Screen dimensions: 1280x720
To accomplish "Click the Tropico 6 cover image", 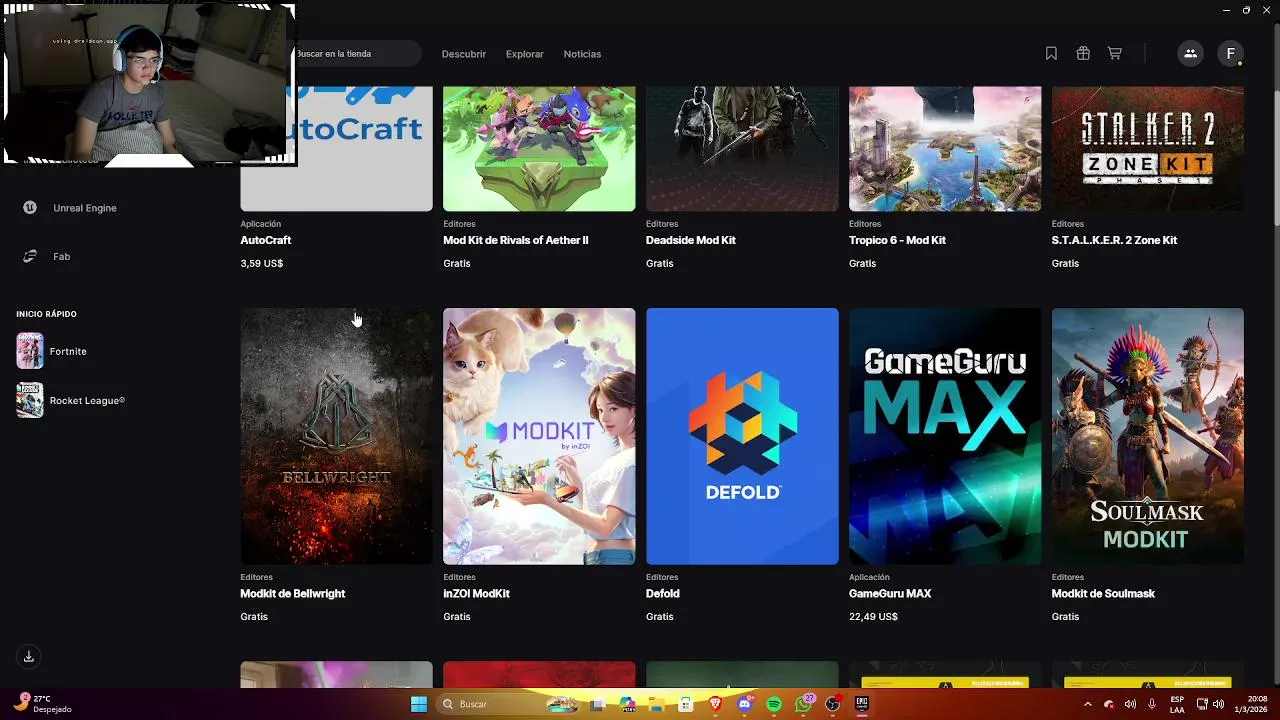I will tap(945, 148).
